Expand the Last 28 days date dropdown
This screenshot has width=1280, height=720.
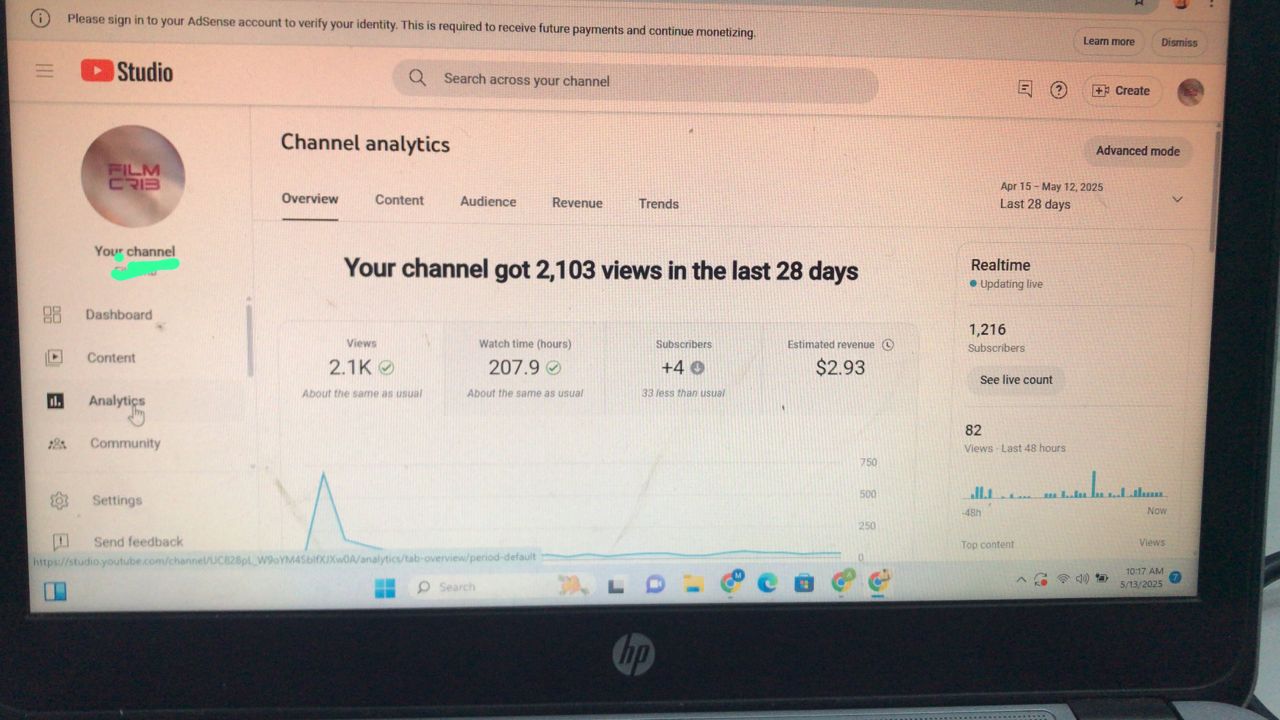click(x=1177, y=199)
